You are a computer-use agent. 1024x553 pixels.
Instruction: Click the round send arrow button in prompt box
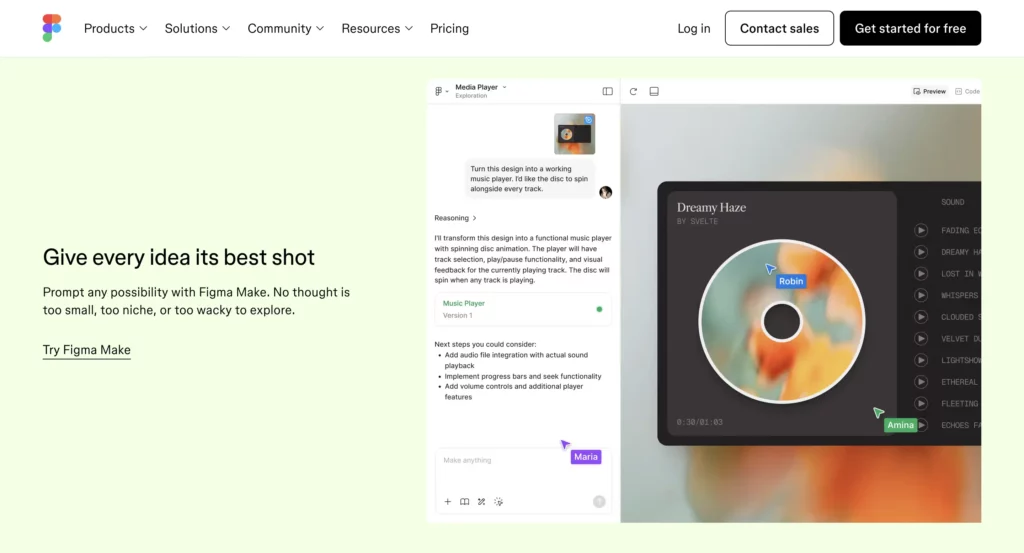click(599, 501)
